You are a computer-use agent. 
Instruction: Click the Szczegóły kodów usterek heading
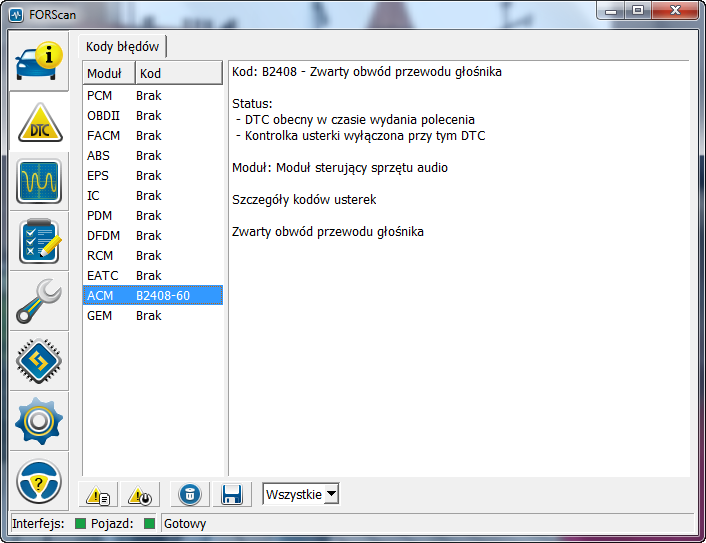(x=304, y=199)
